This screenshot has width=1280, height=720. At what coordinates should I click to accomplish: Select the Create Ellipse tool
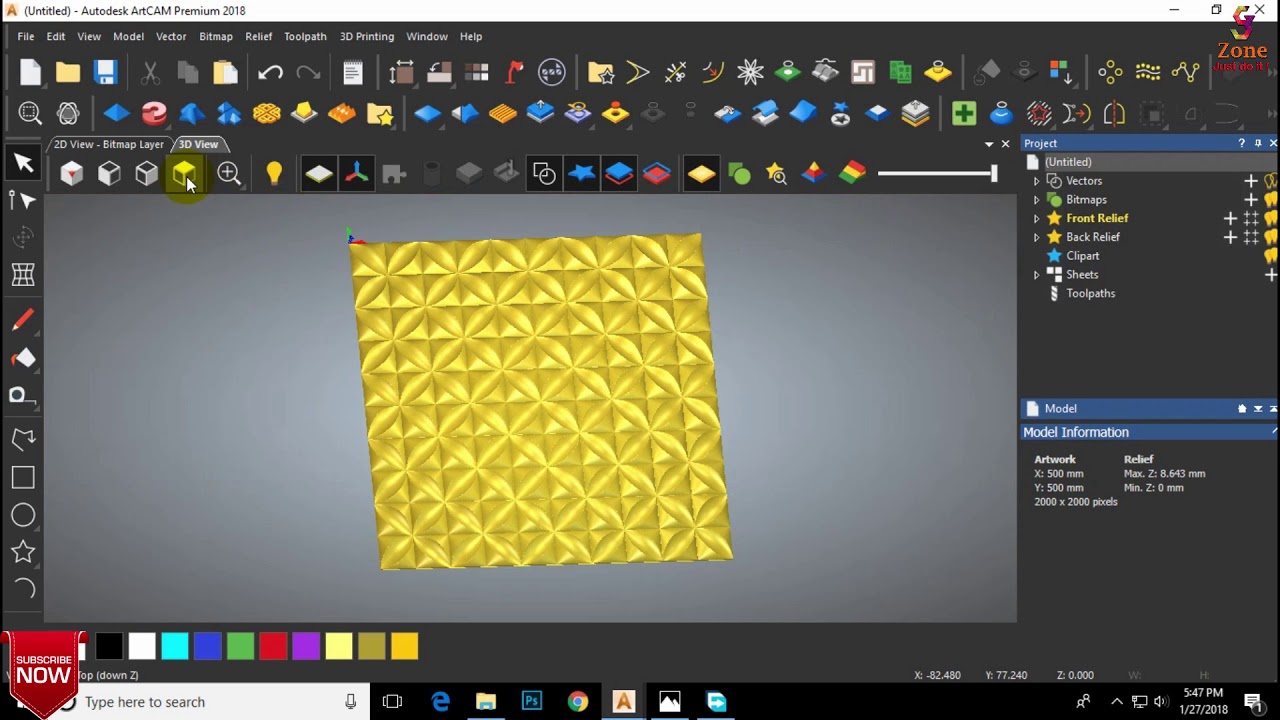[23, 515]
